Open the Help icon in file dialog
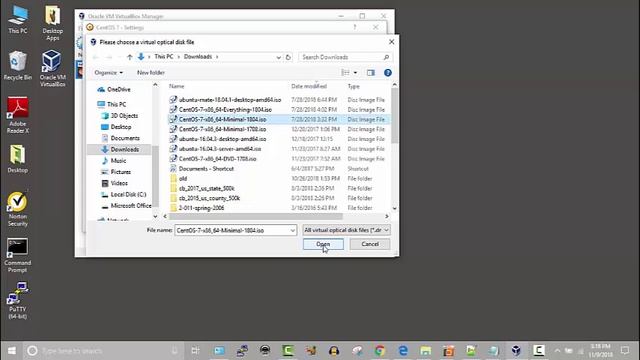This screenshot has width=640, height=360. click(388, 73)
